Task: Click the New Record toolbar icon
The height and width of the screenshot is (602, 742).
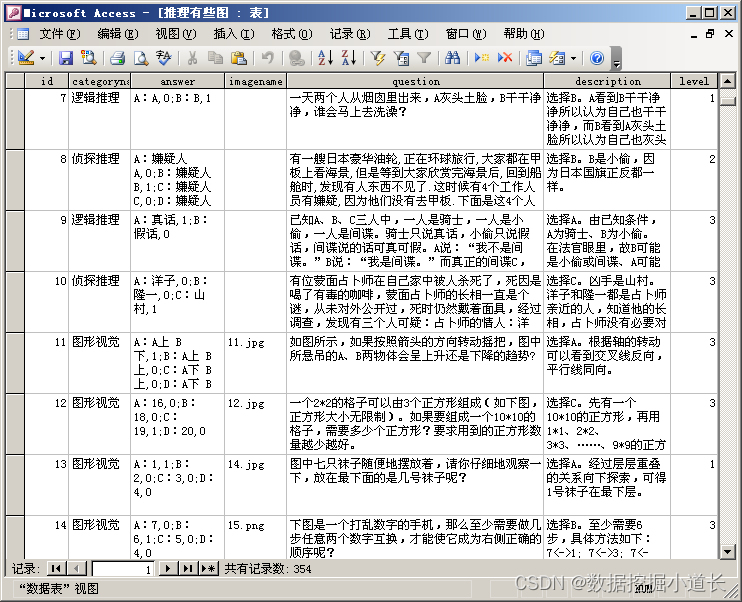Action: (x=482, y=58)
